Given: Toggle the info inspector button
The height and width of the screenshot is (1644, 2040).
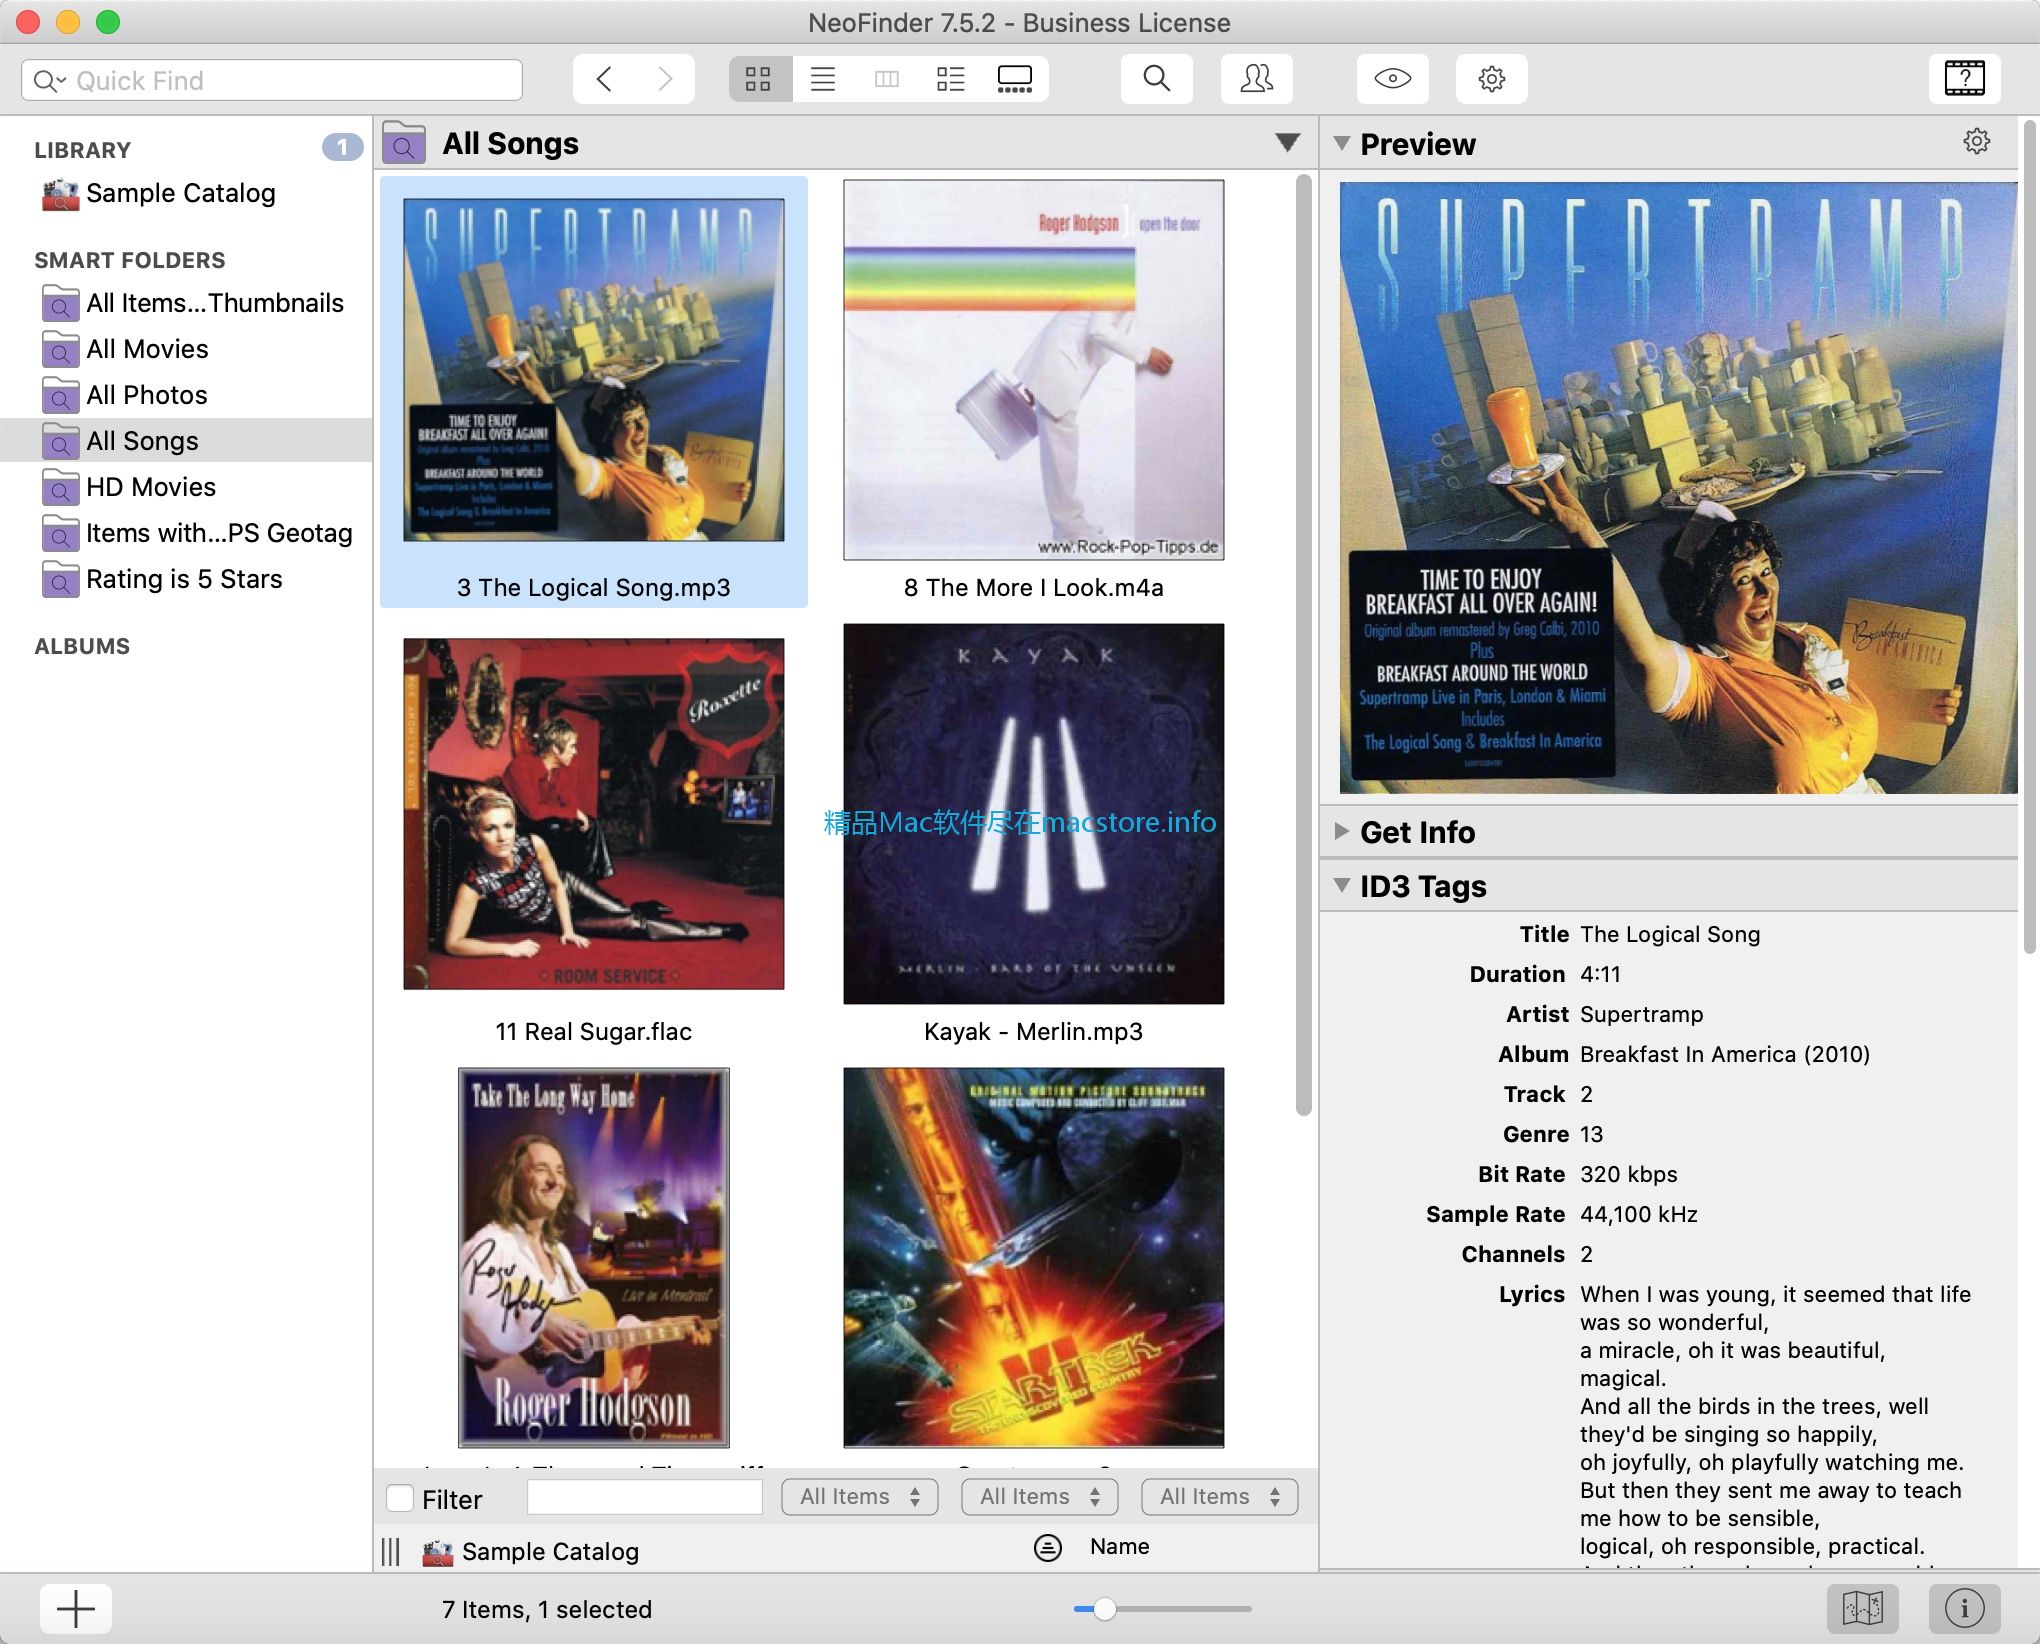Looking at the screenshot, I should 1964,1609.
